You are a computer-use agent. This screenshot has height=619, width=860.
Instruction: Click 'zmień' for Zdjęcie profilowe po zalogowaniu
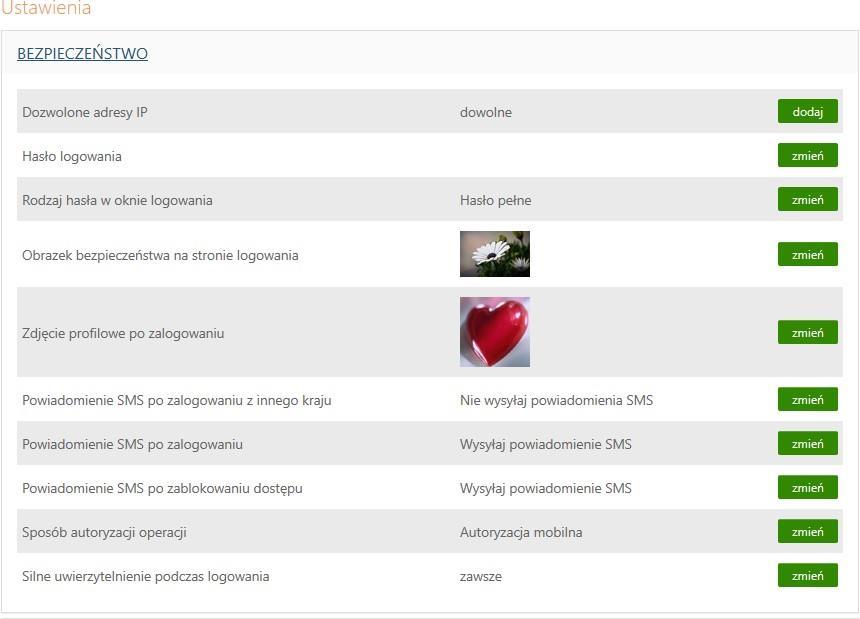point(807,332)
